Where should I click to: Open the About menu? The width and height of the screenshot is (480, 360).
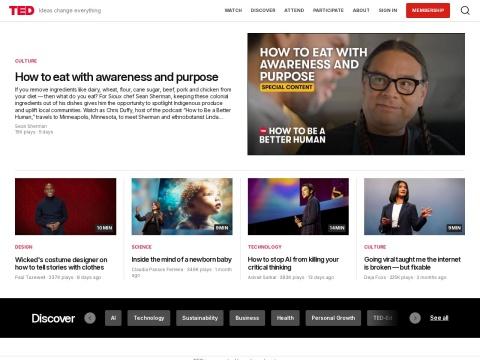(x=361, y=10)
